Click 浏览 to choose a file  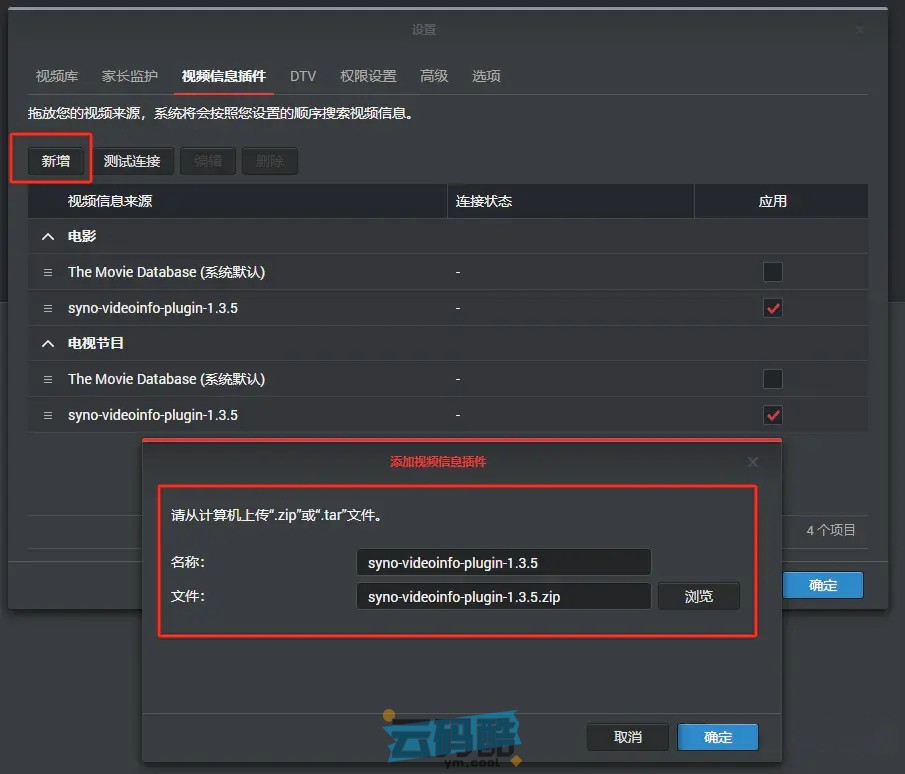tap(698, 596)
